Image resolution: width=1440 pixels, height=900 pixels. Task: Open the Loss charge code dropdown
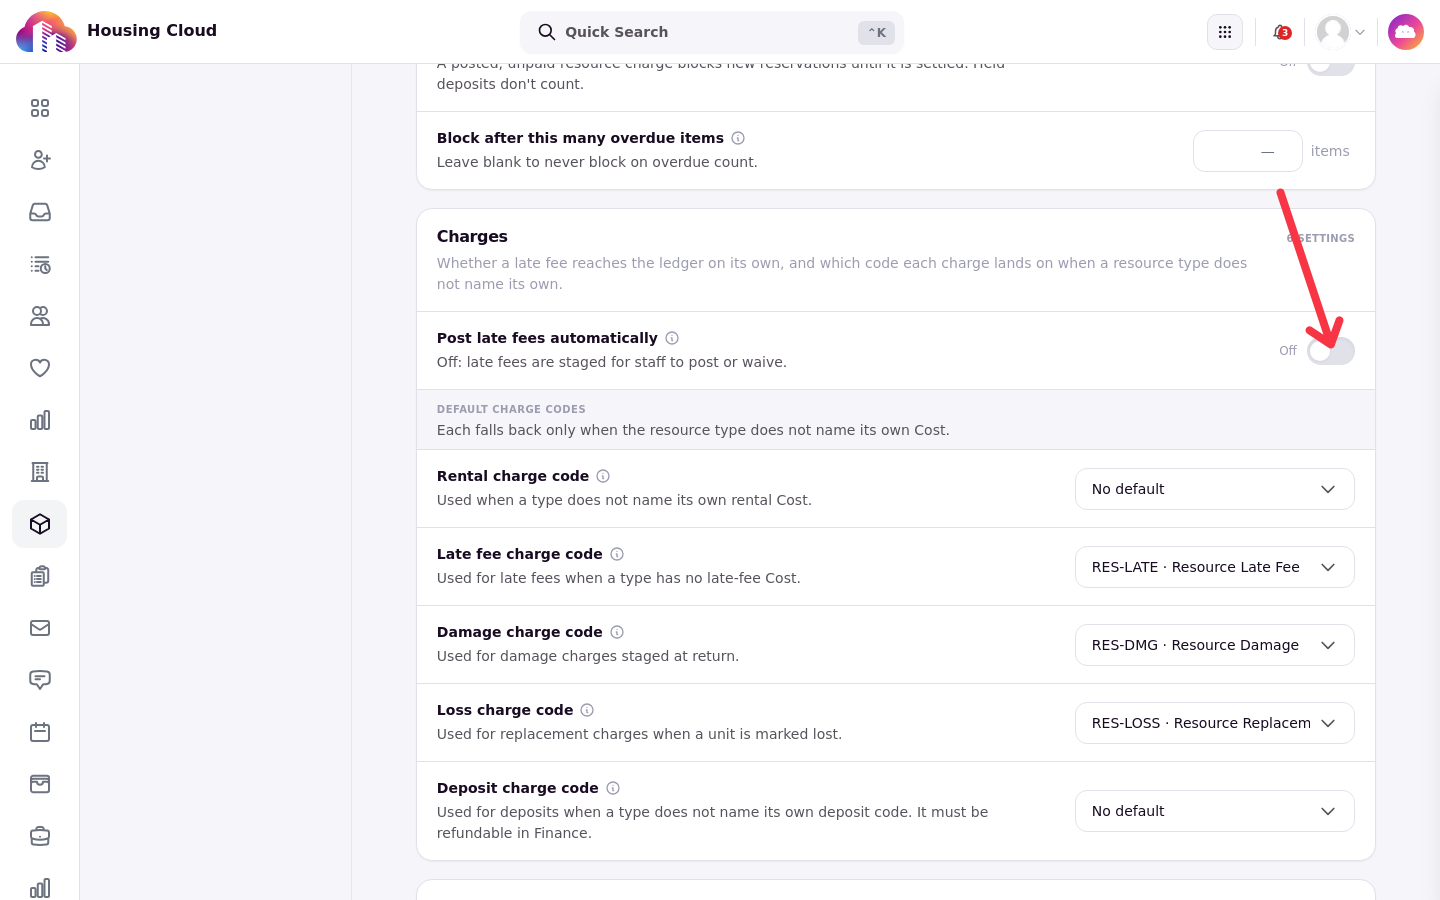pyautogui.click(x=1215, y=723)
